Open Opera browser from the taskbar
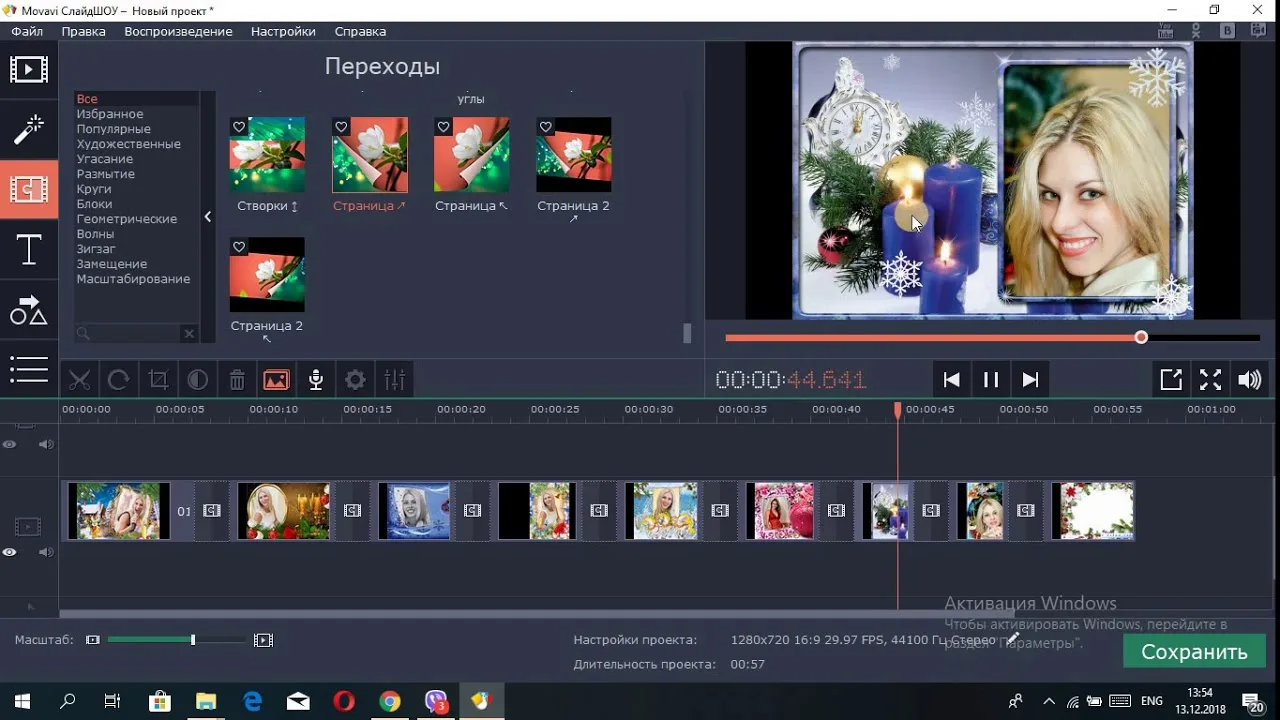The image size is (1280, 720). [344, 701]
